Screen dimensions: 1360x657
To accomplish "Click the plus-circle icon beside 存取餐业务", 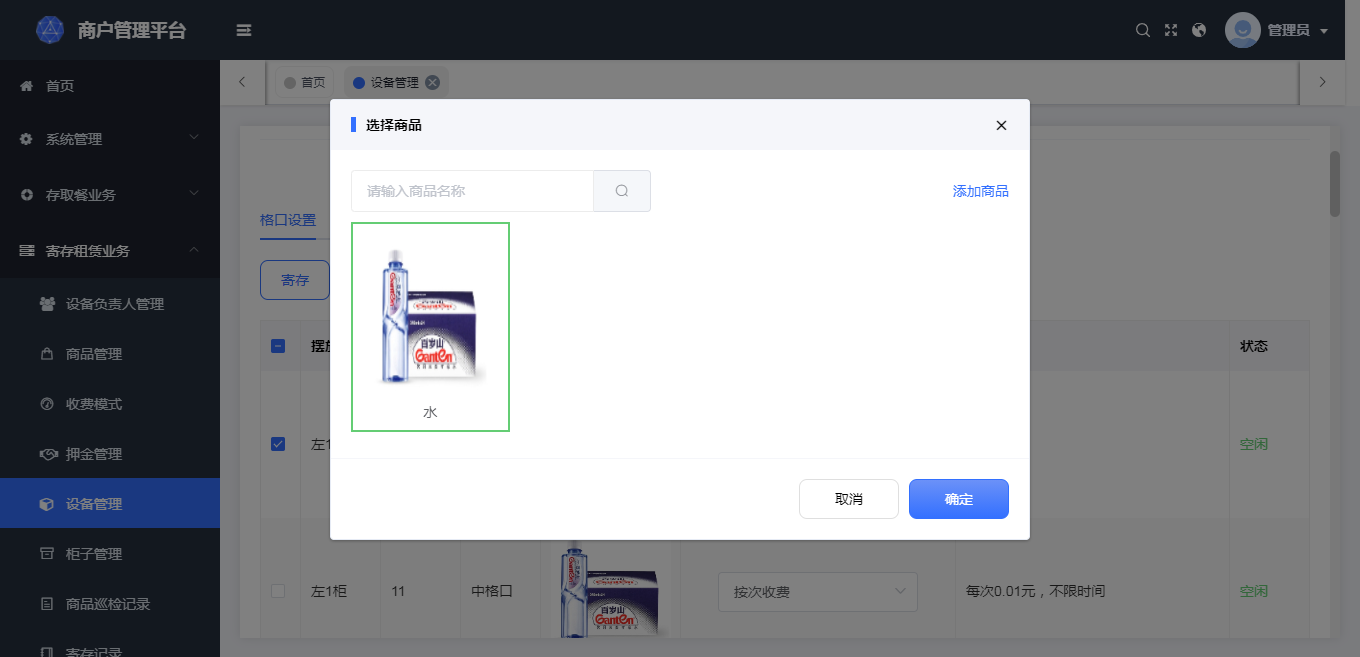I will coord(27,195).
